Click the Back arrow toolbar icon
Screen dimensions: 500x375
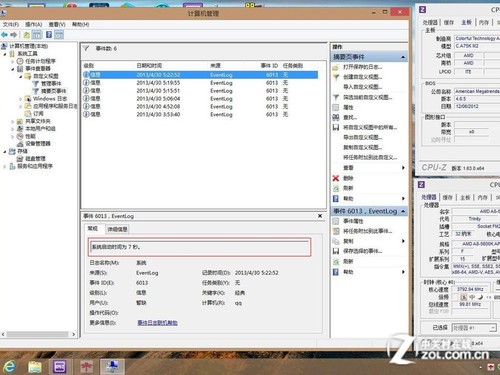(x=4, y=35)
